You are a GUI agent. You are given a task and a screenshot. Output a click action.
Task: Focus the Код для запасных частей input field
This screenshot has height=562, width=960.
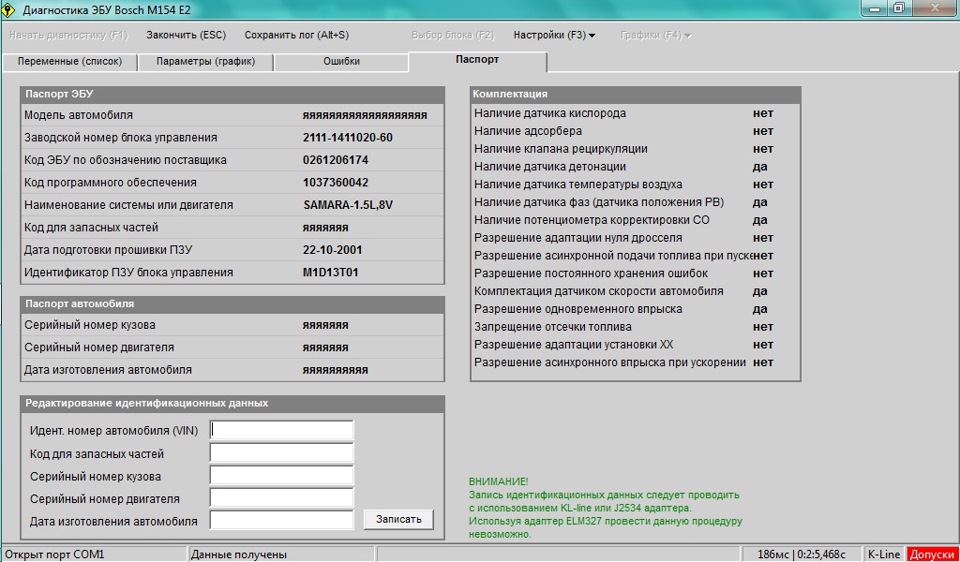pos(282,453)
